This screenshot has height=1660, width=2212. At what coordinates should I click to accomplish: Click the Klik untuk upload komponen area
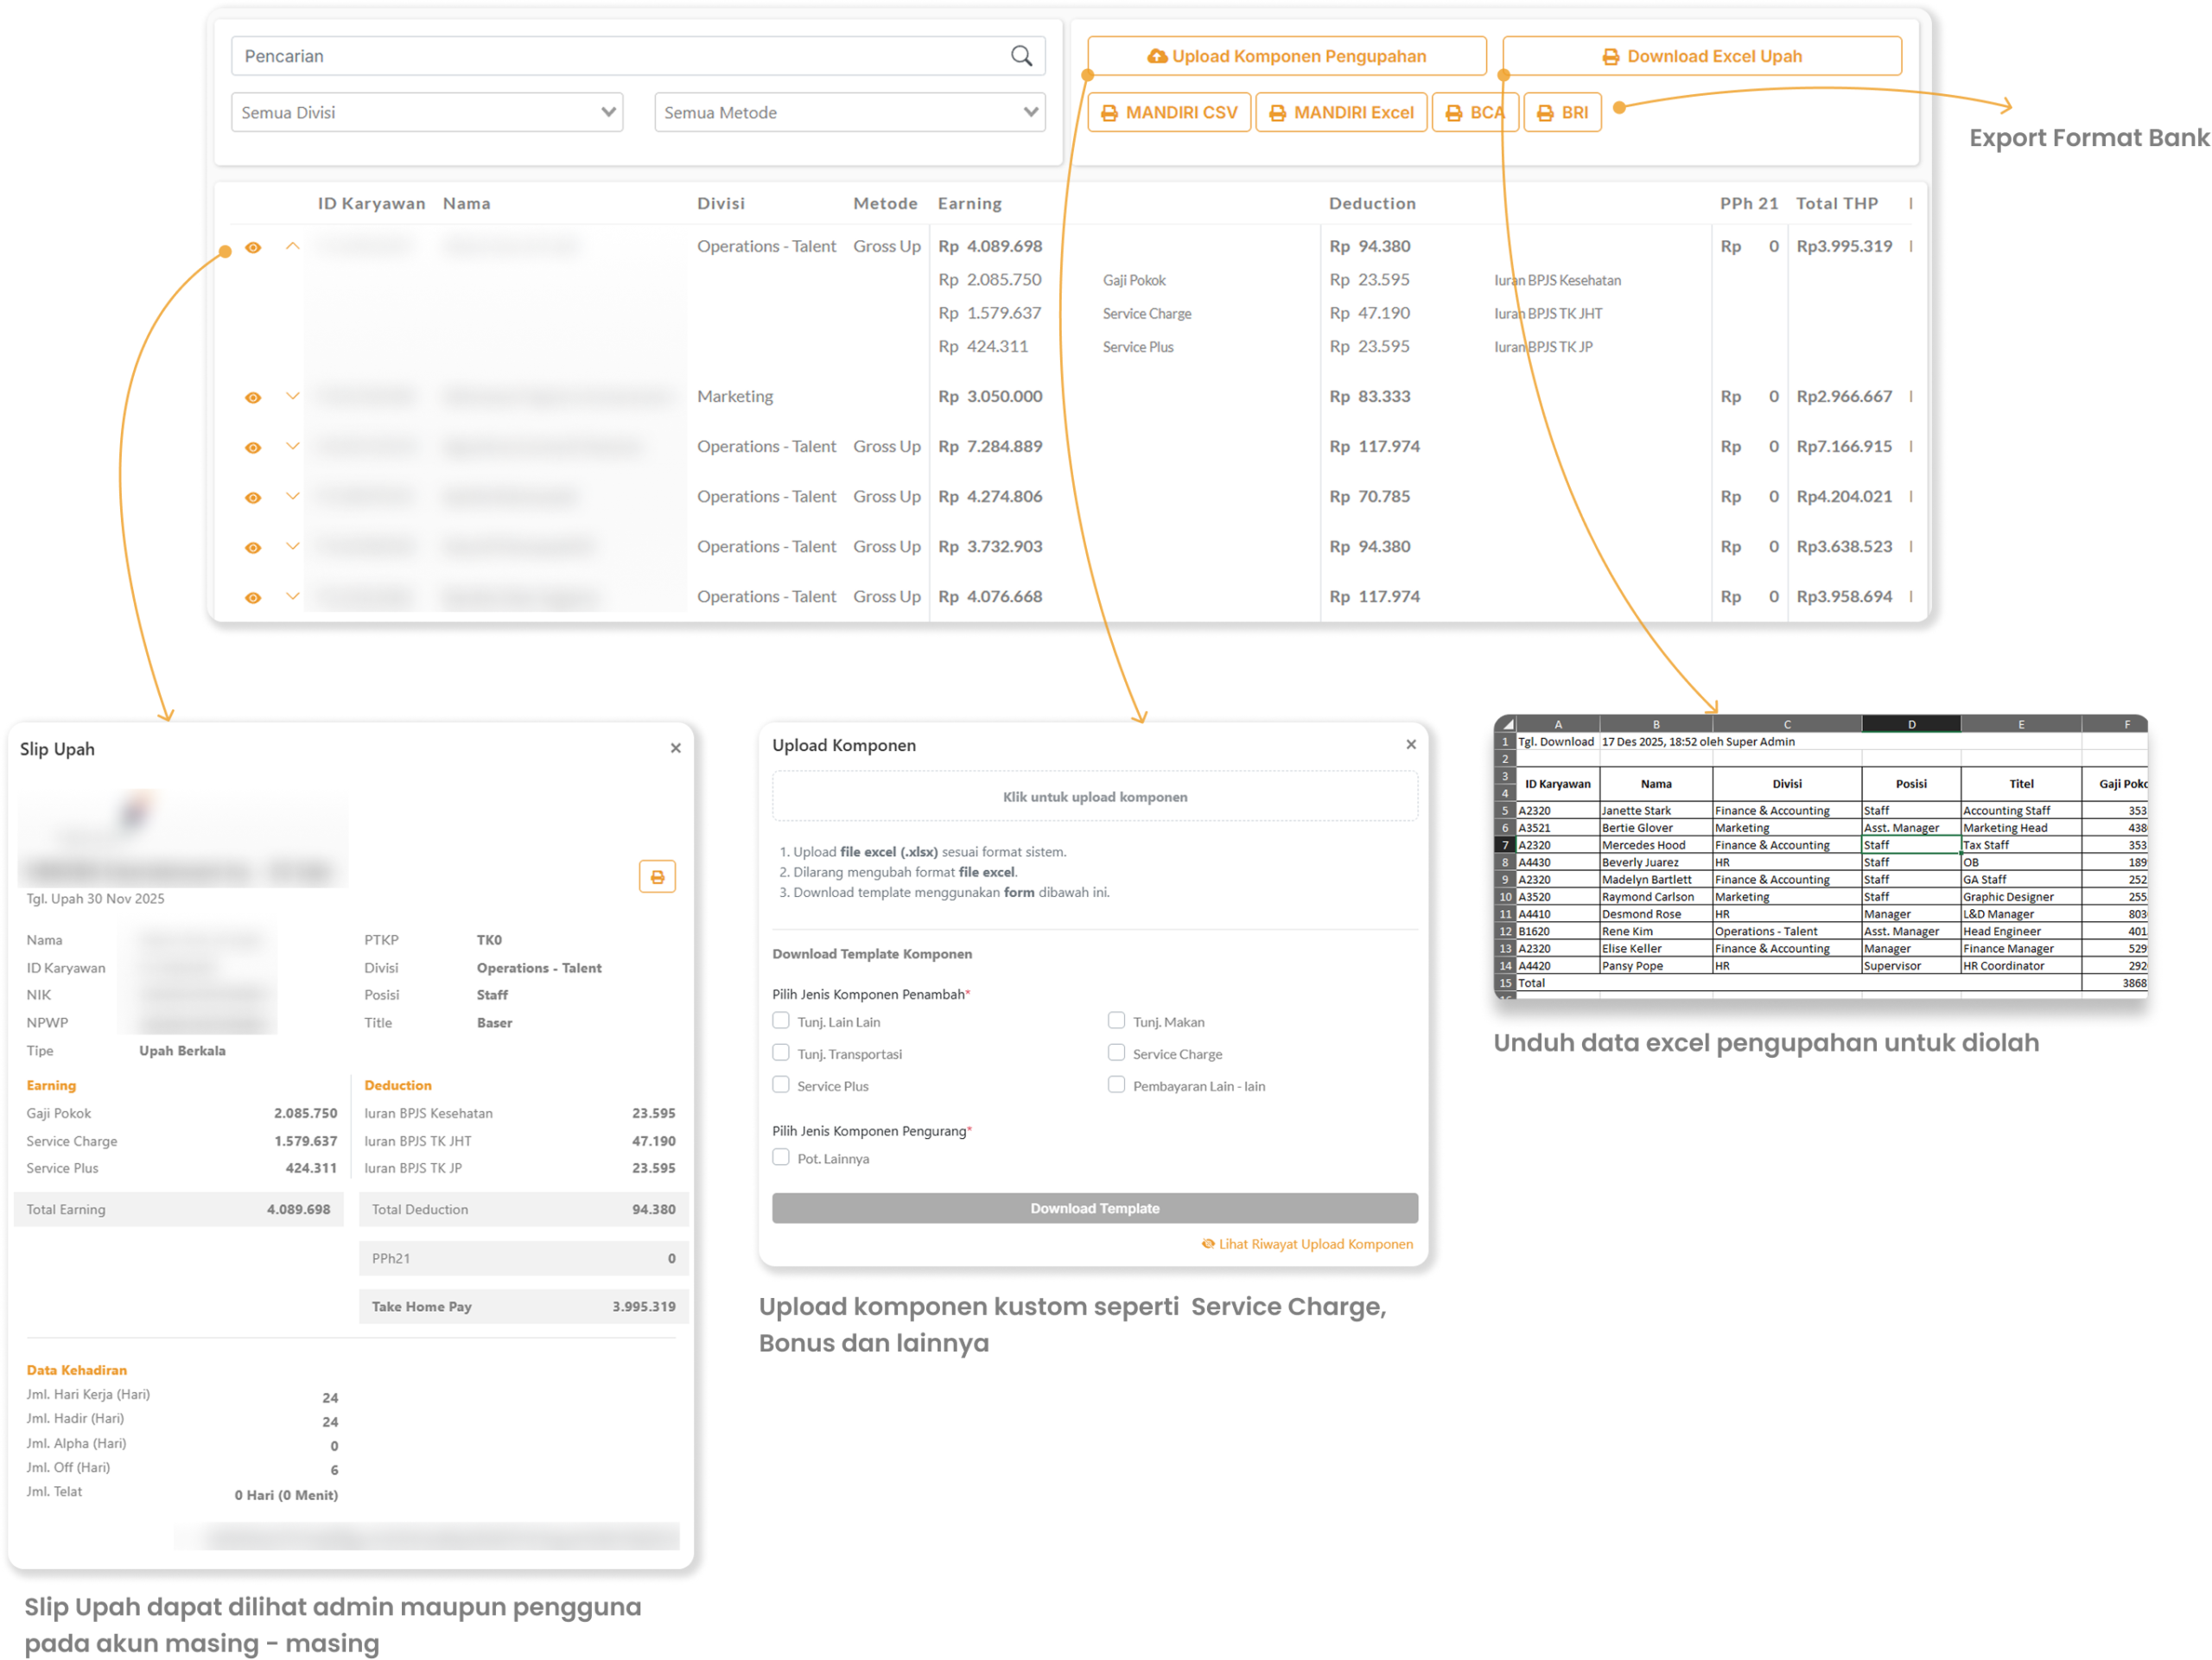click(x=1094, y=797)
